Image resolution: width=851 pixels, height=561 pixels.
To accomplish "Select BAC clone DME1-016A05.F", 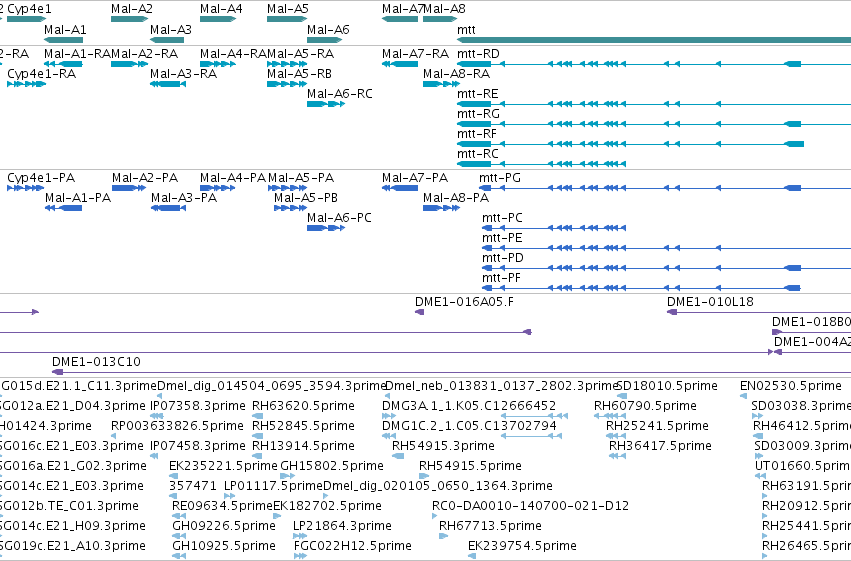I will 420,312.
